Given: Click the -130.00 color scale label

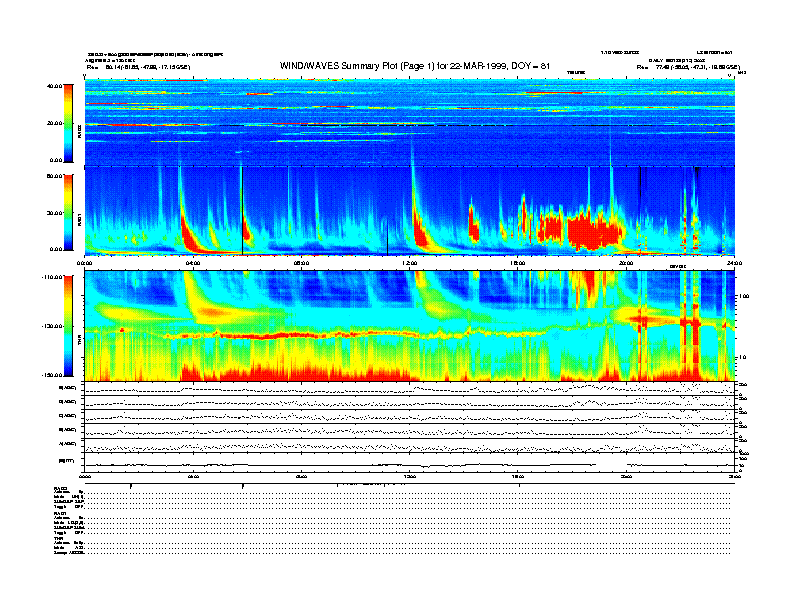Looking at the screenshot, I should click(x=52, y=326).
